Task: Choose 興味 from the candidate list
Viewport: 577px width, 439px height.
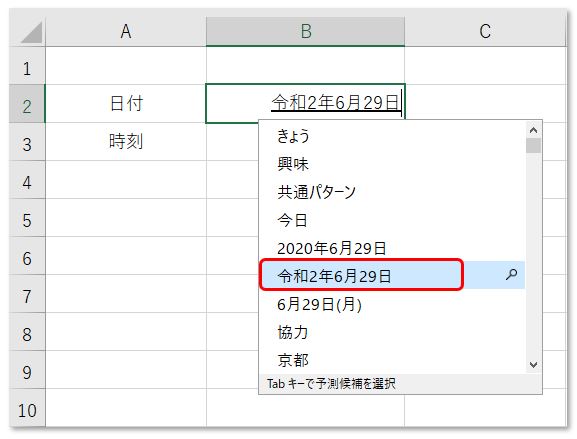Action: (393, 164)
